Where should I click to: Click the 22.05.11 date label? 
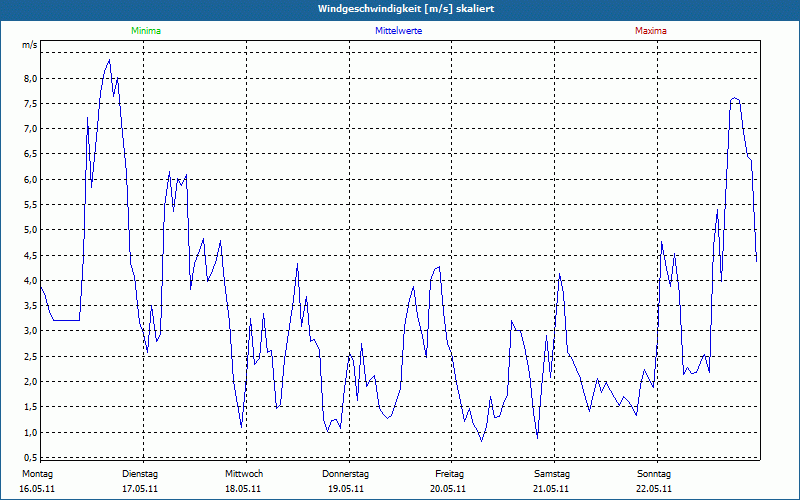[654, 489]
